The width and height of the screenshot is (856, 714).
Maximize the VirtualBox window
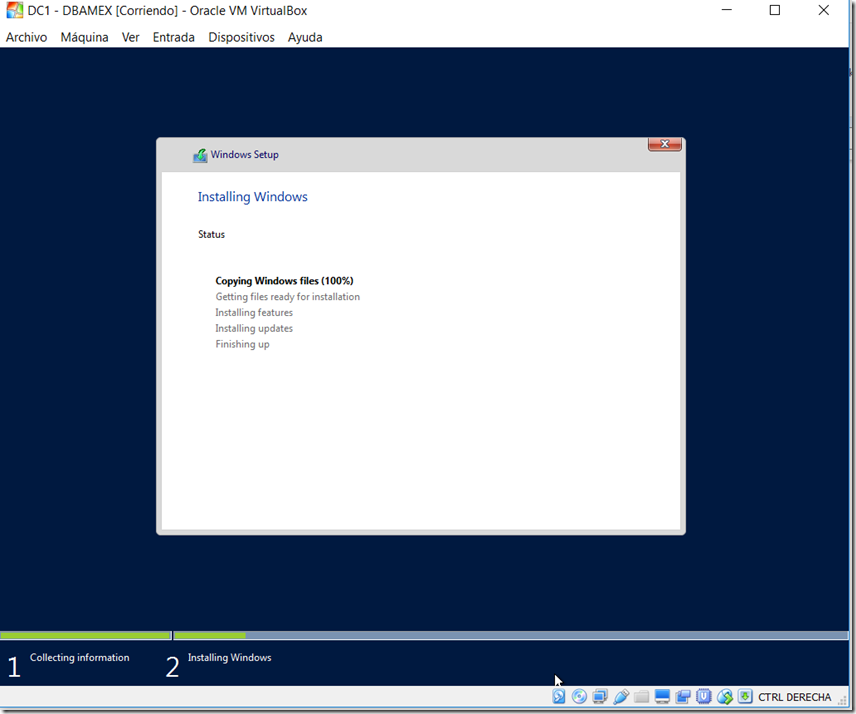(x=775, y=10)
